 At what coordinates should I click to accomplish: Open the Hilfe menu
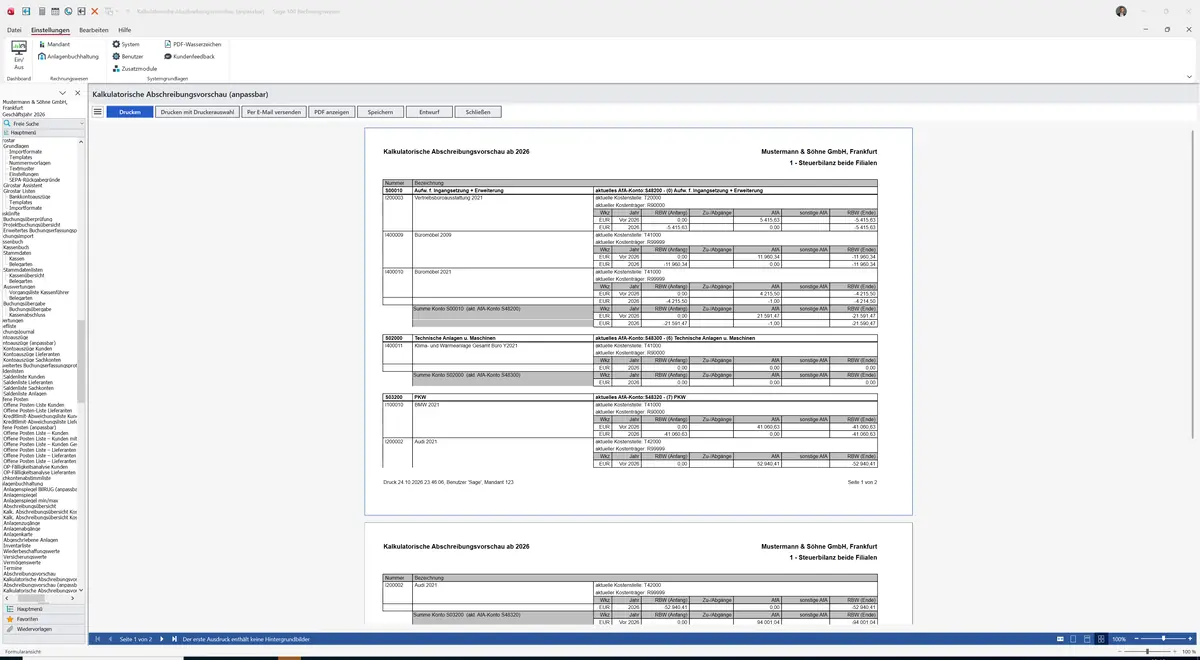pyautogui.click(x=125, y=30)
